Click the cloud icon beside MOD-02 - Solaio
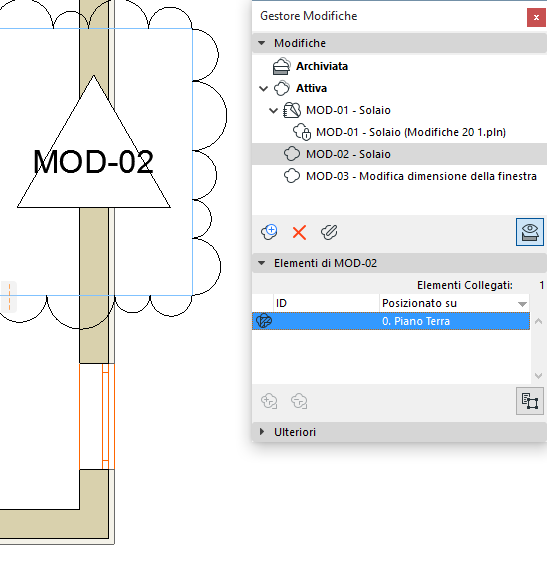547x576 pixels. pyautogui.click(x=292, y=154)
